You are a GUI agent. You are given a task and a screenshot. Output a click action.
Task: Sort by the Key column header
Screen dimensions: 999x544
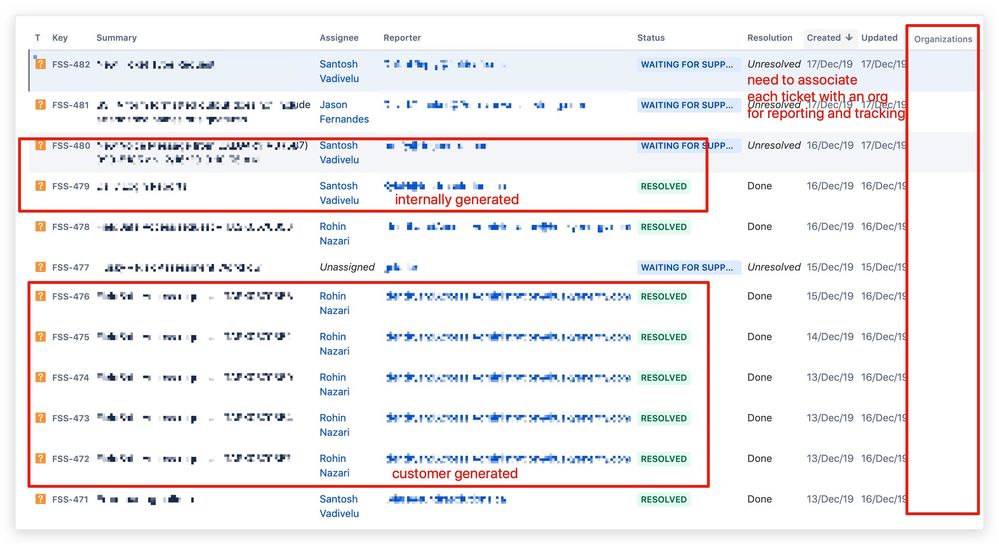coord(60,38)
